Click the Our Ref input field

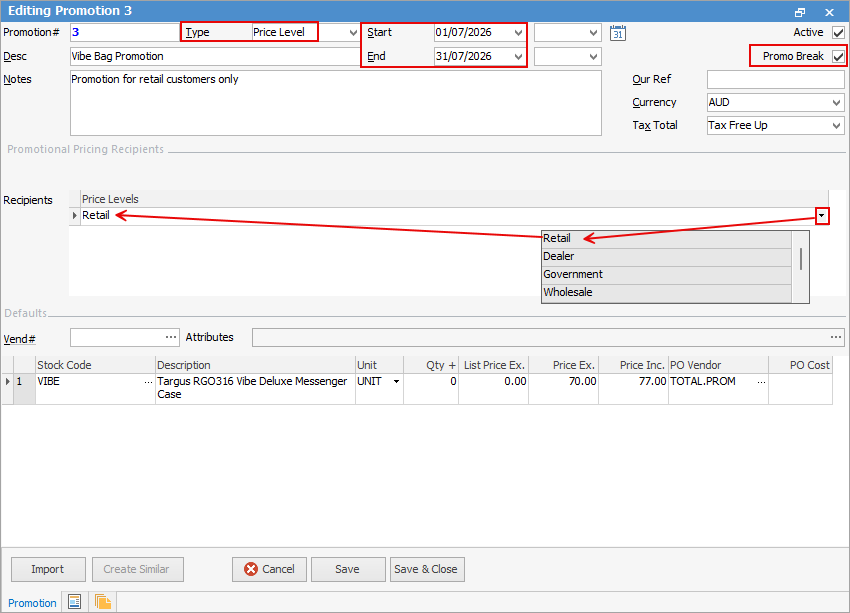pos(775,80)
